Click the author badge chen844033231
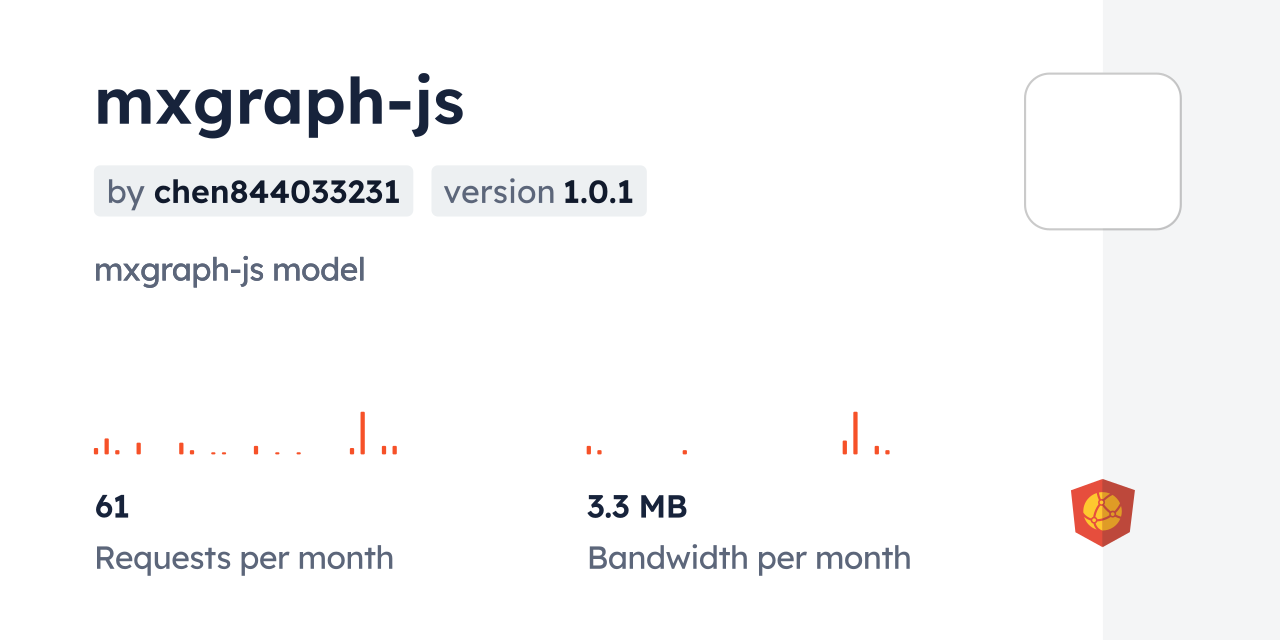 (253, 191)
